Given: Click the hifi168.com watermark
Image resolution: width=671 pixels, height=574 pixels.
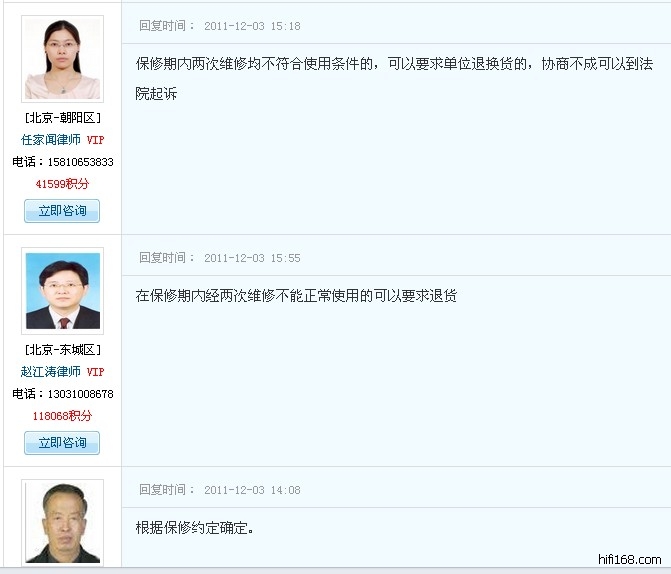Looking at the screenshot, I should pyautogui.click(x=629, y=559).
